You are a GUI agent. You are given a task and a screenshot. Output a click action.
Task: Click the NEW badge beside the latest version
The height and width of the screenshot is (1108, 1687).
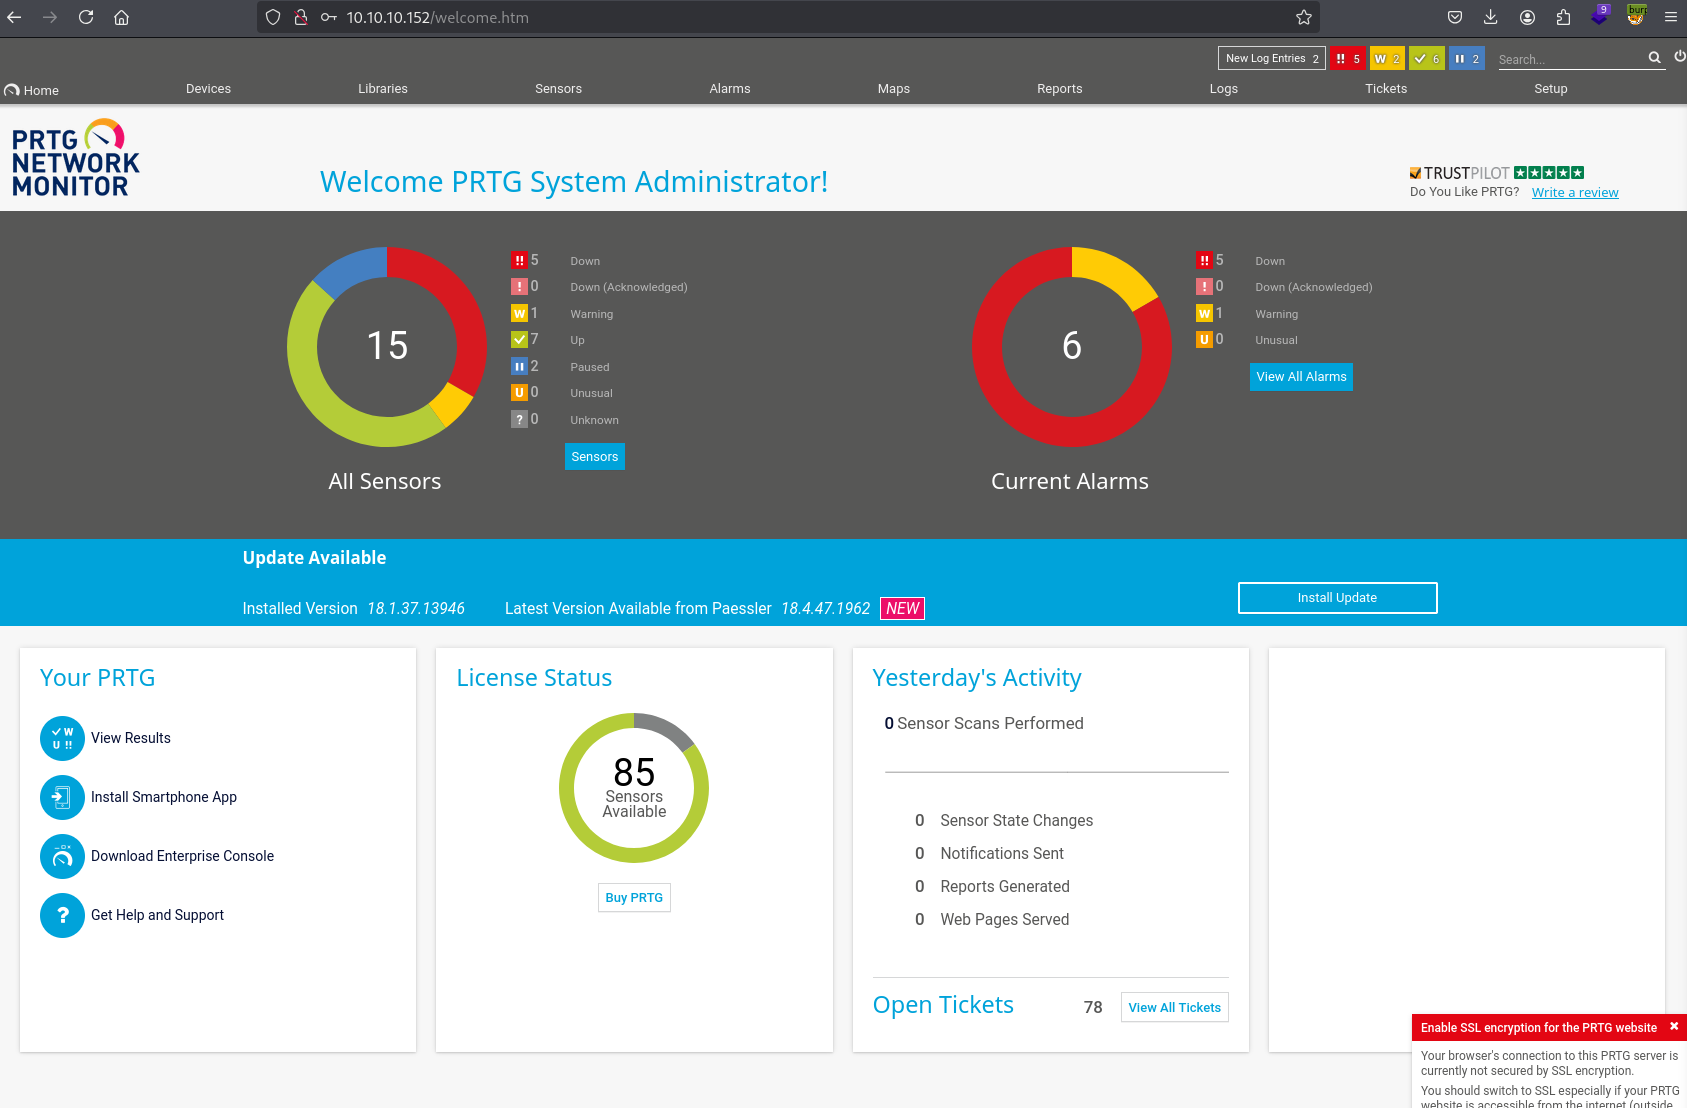point(902,608)
